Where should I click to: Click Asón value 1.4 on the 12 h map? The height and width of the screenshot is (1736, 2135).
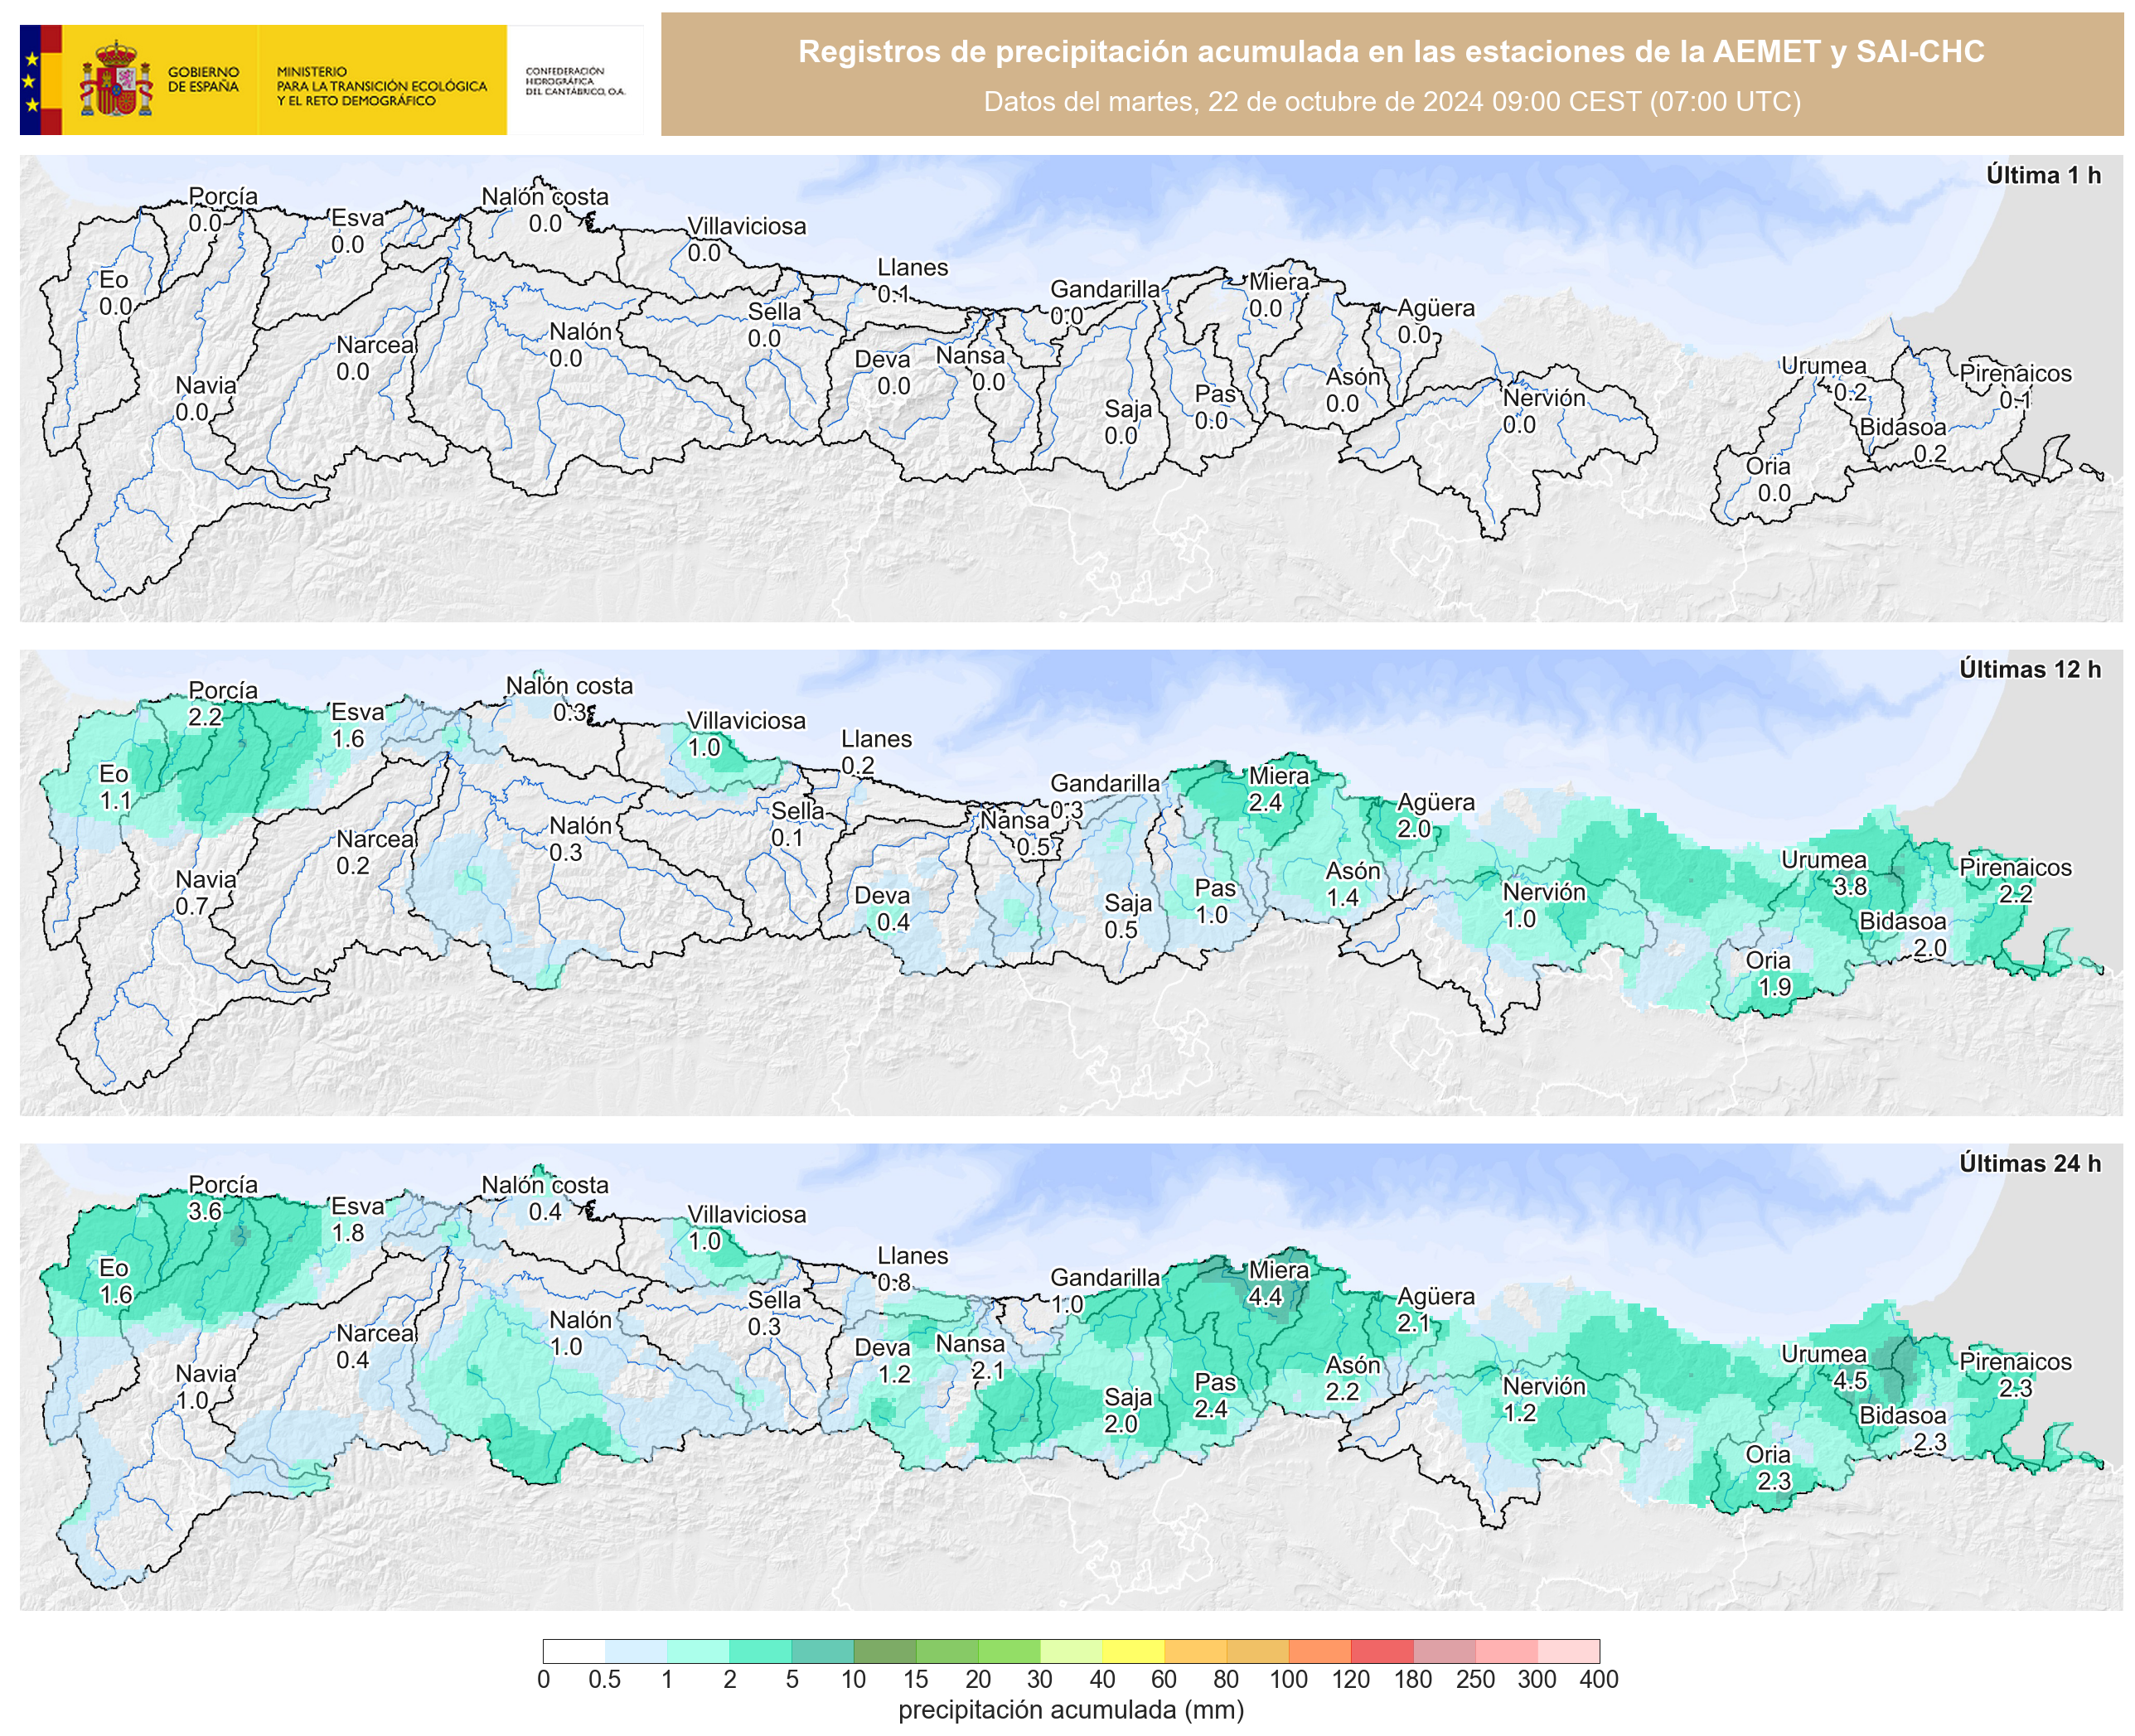[1342, 898]
